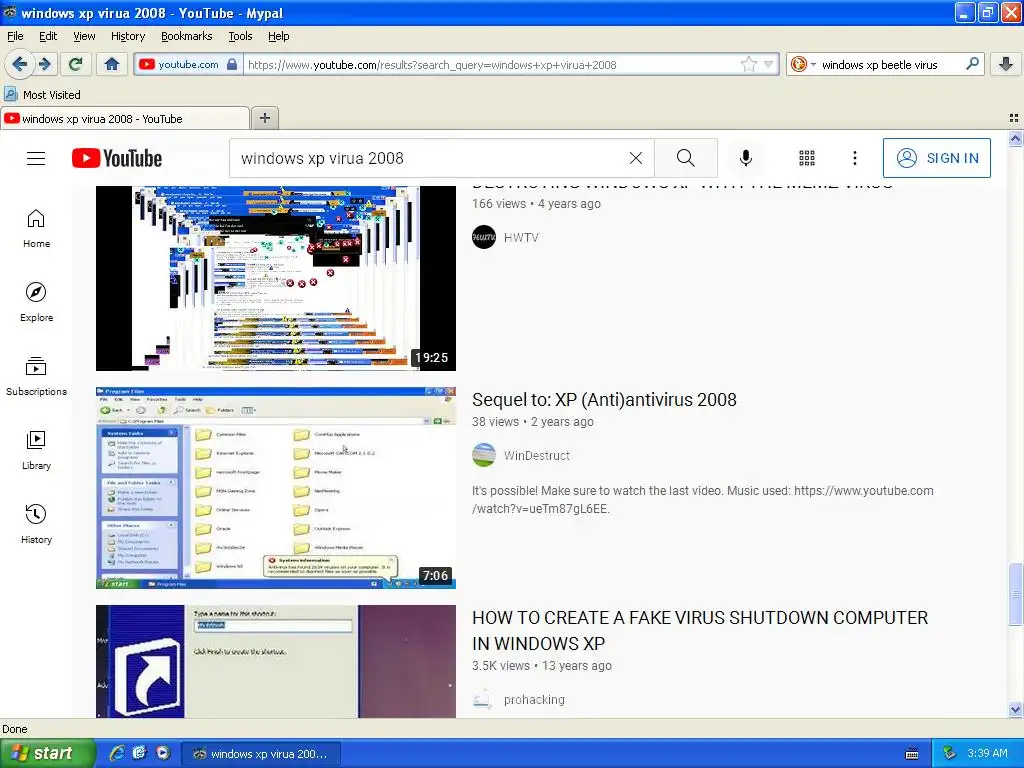This screenshot has height=768, width=1024.
Task: Open YouTube settings three-dot menu
Action: tap(854, 158)
